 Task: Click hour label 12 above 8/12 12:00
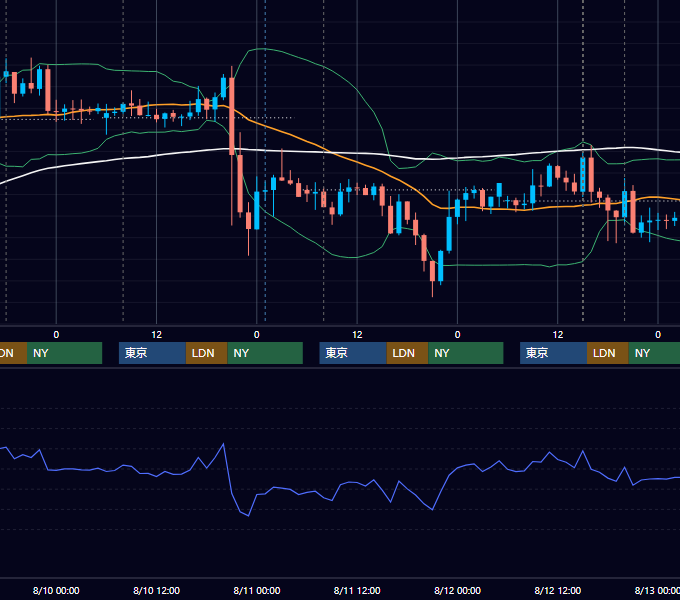coord(558,335)
